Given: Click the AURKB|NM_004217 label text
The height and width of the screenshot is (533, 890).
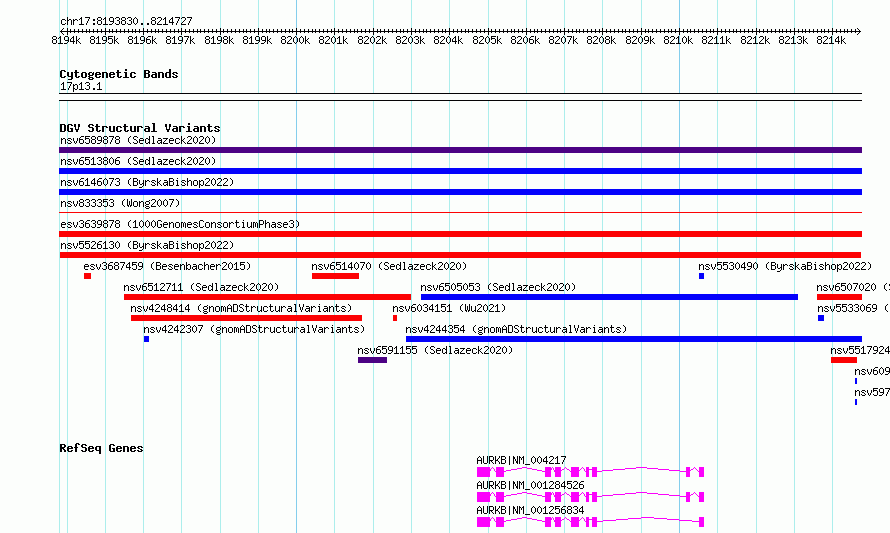Looking at the screenshot, I should (521, 460).
